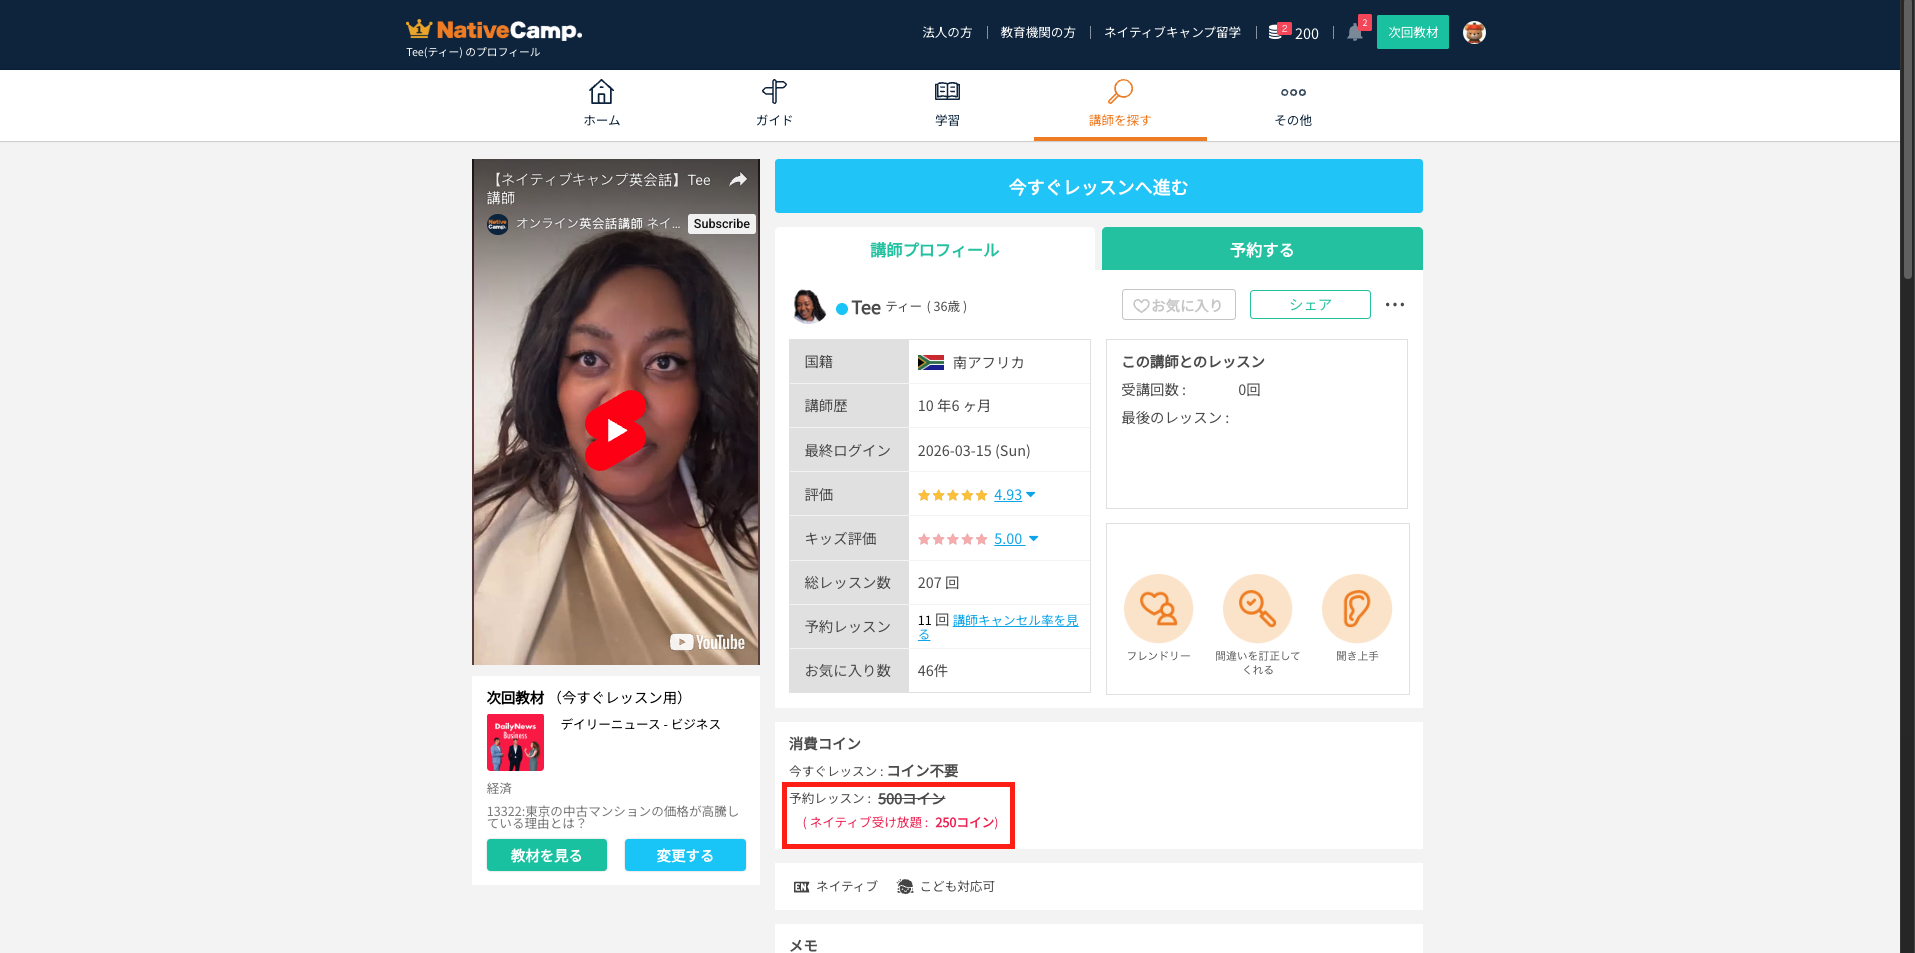1915x953 pixels.
Task: Open the その他 menu
Action: click(x=1293, y=104)
